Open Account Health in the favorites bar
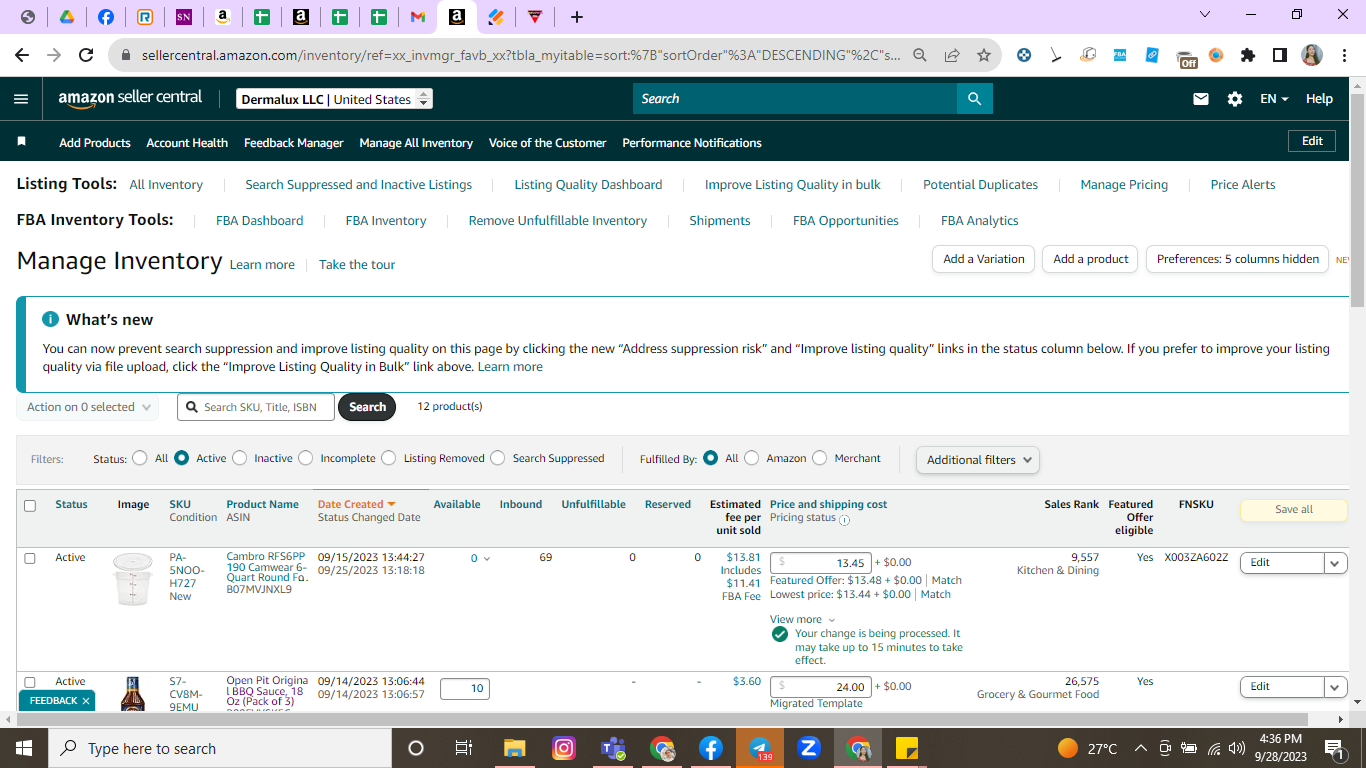The image size is (1366, 768). pyautogui.click(x=187, y=143)
